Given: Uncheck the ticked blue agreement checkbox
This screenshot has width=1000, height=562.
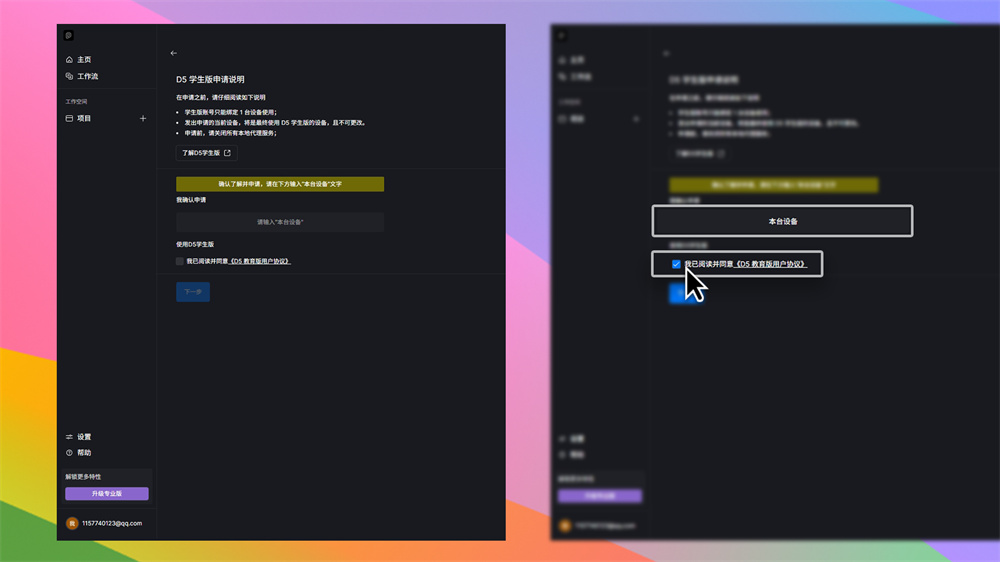Looking at the screenshot, I should tap(676, 264).
